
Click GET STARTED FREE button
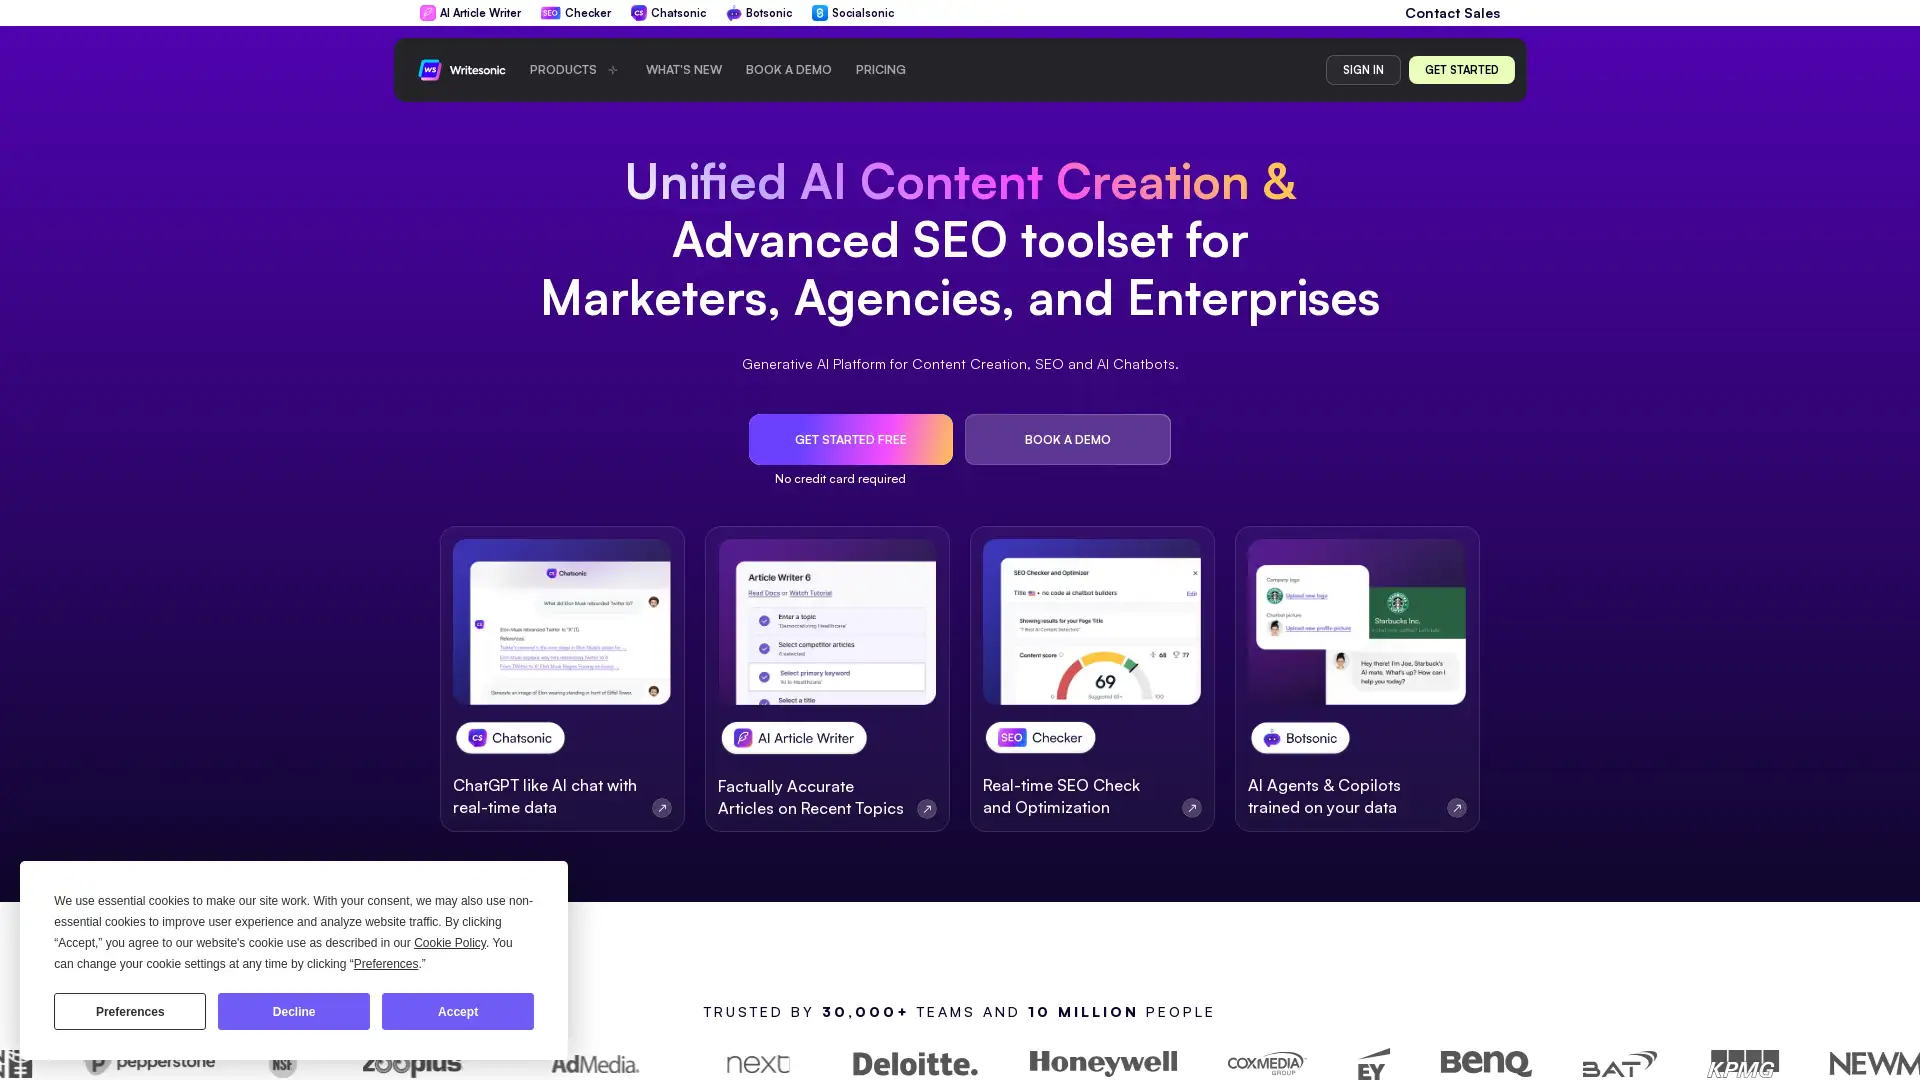tap(849, 439)
